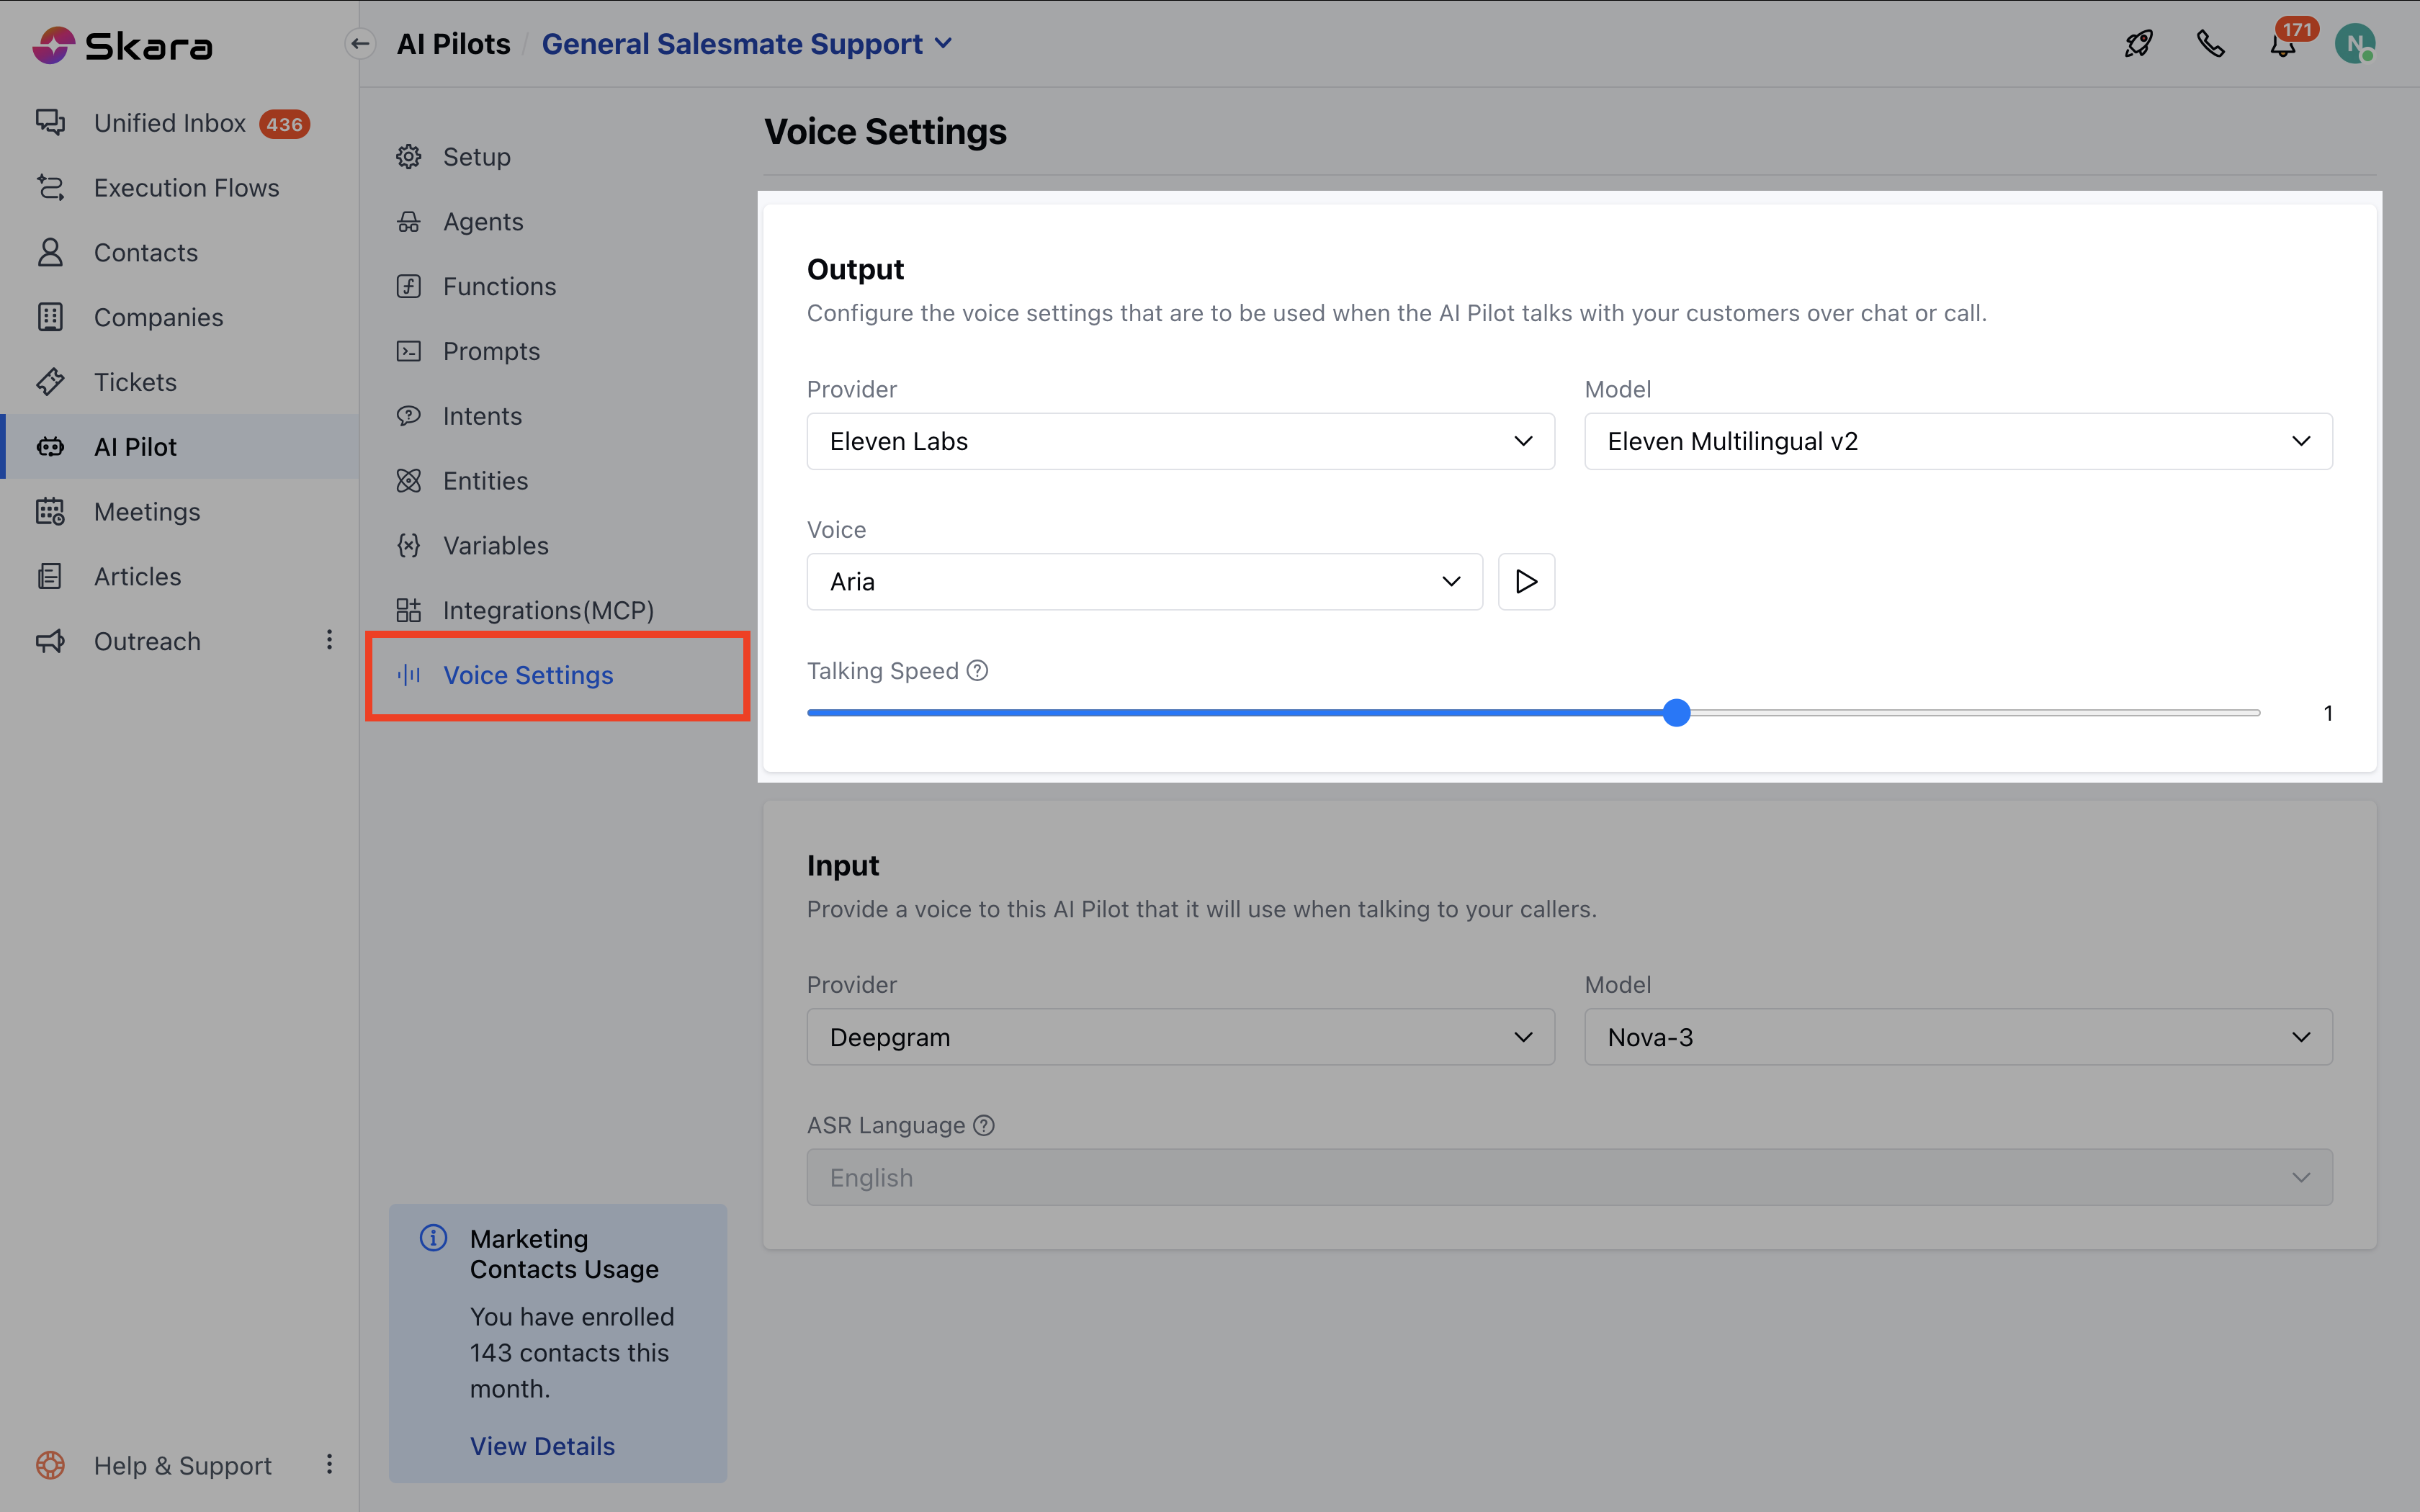Open Outreach three-dot options menu
This screenshot has width=2420, height=1512.
tap(329, 640)
